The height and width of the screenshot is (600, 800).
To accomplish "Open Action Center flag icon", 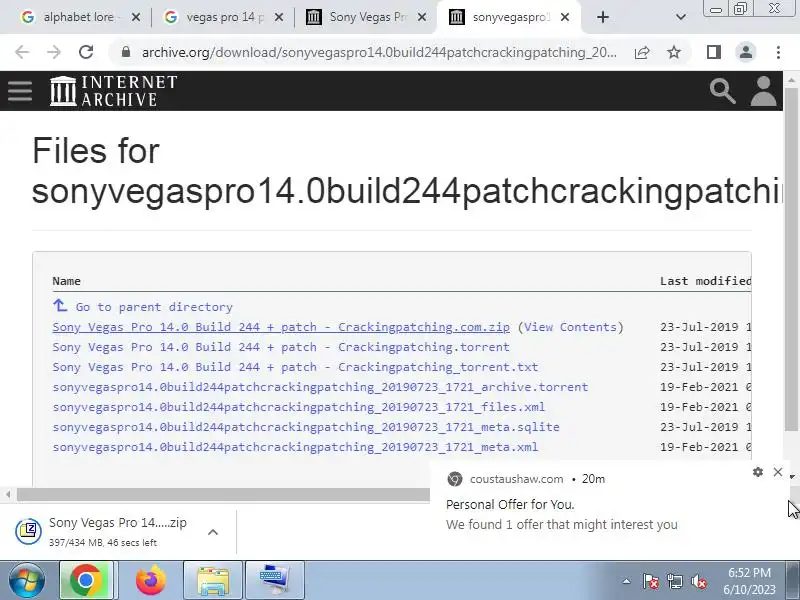I will pyautogui.click(x=651, y=581).
